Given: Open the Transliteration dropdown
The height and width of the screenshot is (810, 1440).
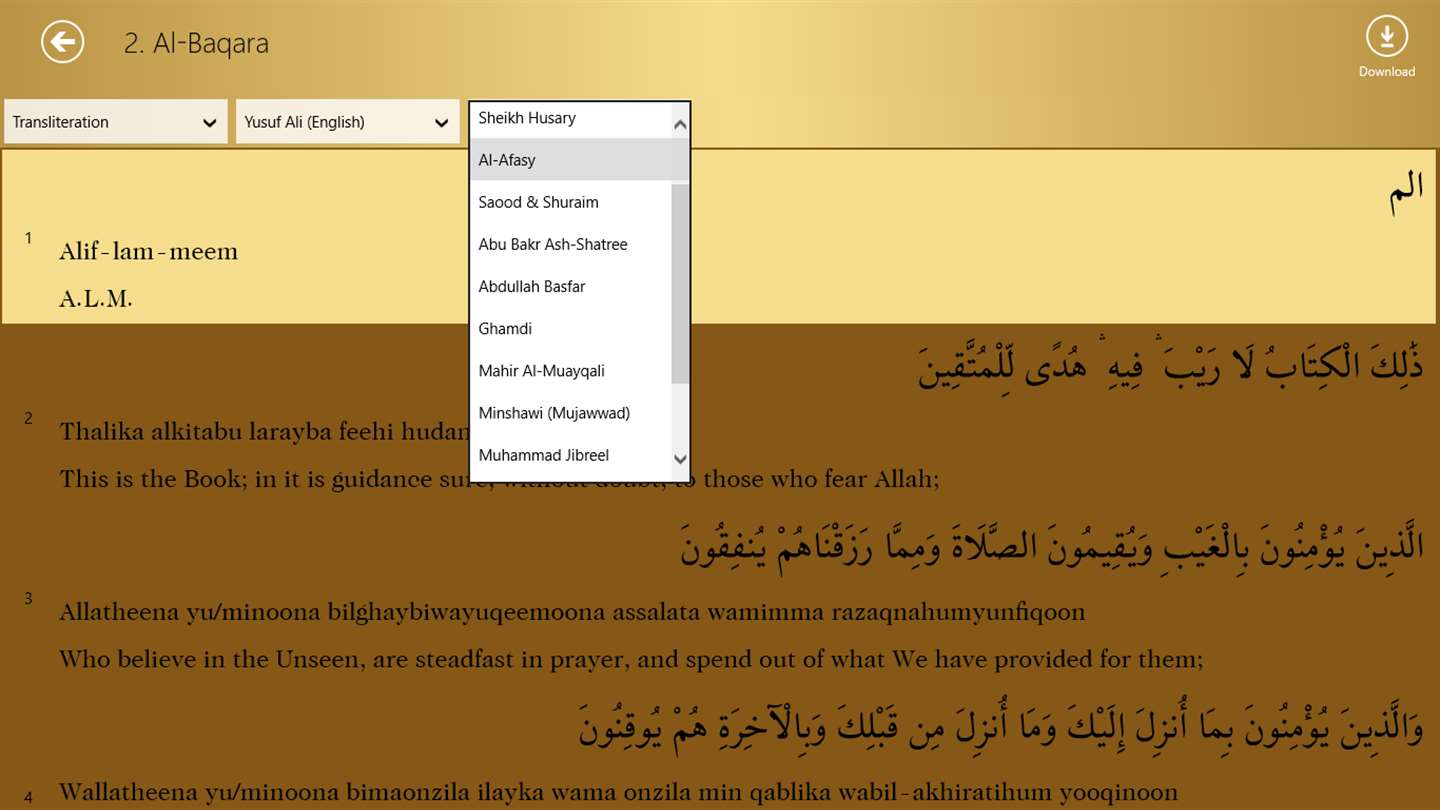Looking at the screenshot, I should 116,122.
